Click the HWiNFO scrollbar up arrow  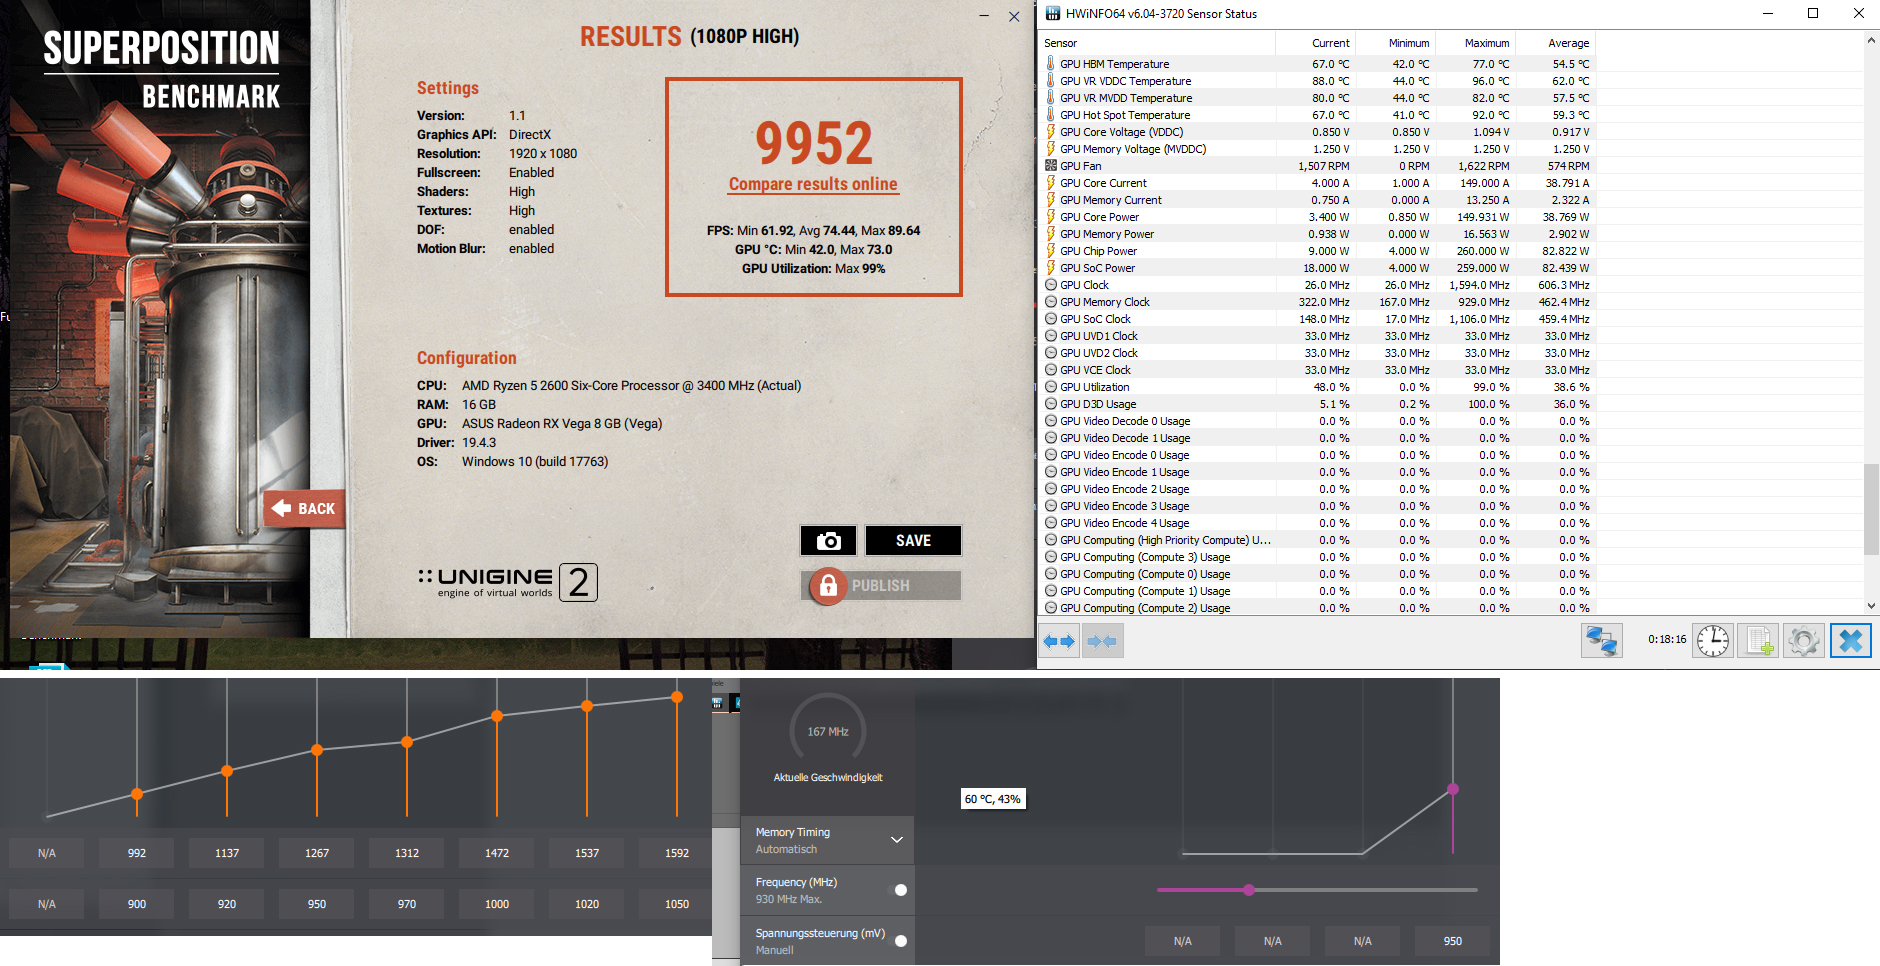(1871, 41)
